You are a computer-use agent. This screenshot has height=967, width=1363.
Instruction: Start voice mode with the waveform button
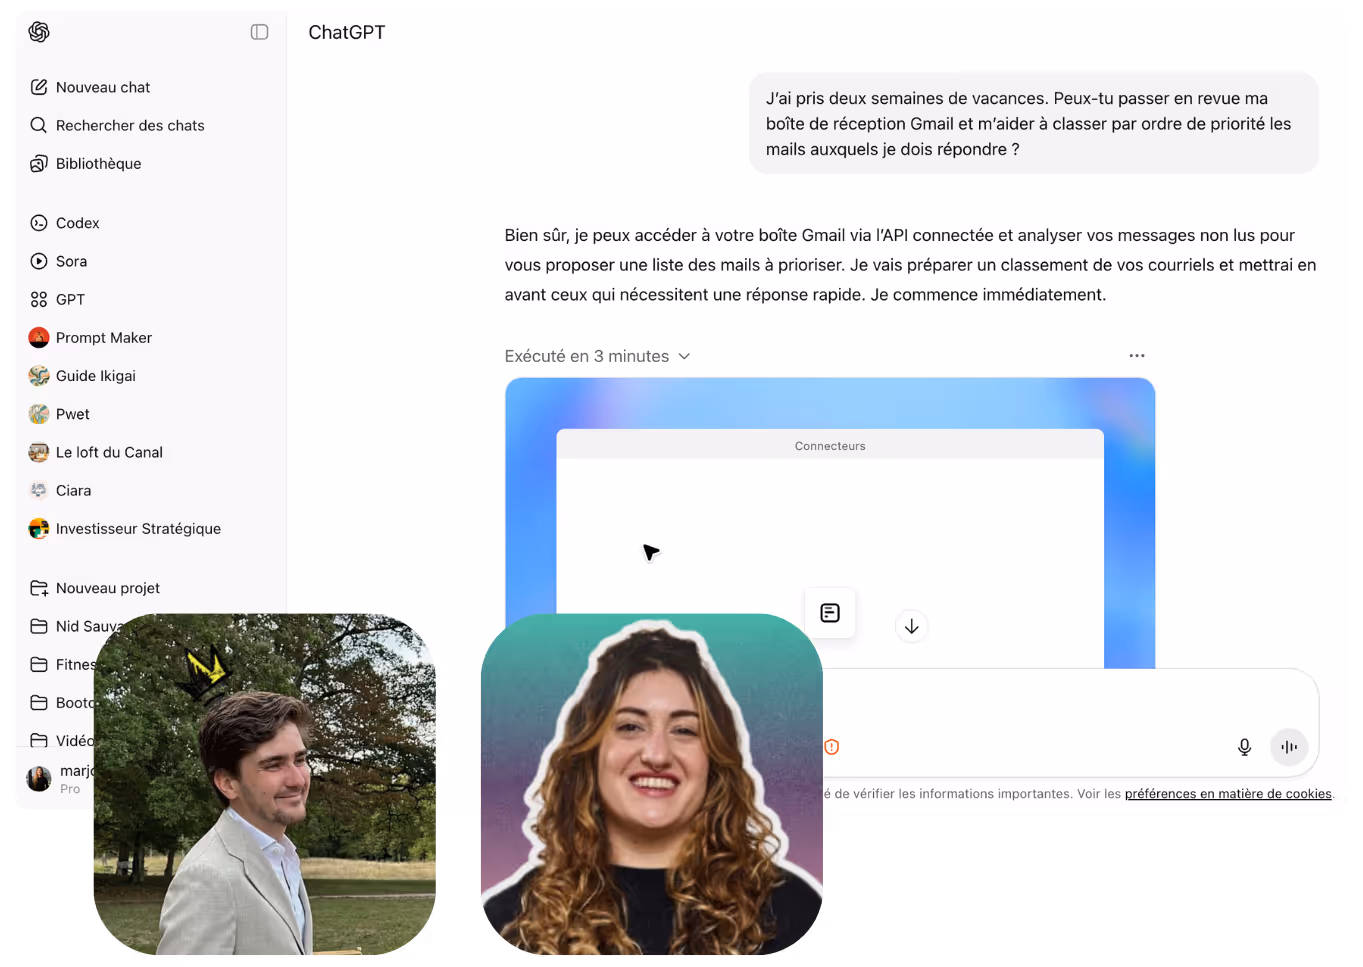[1289, 746]
